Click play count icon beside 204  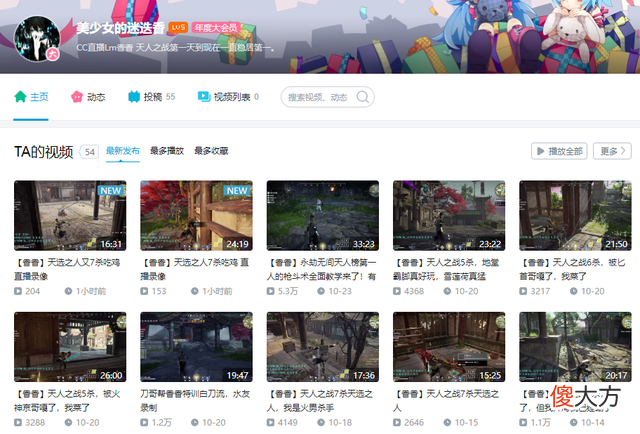[18, 291]
